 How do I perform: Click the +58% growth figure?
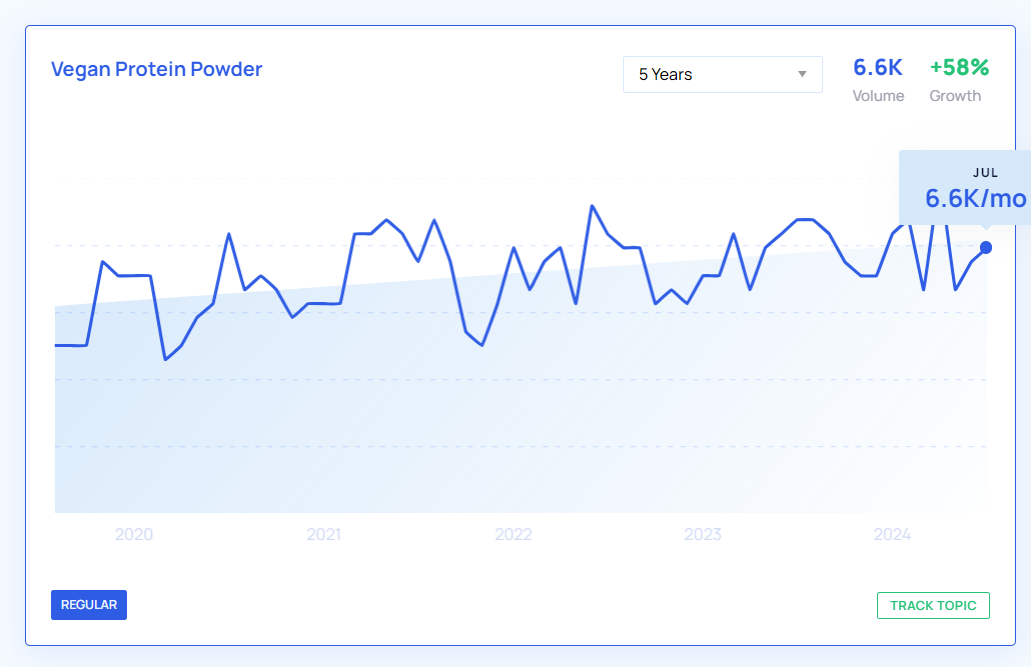point(959,68)
